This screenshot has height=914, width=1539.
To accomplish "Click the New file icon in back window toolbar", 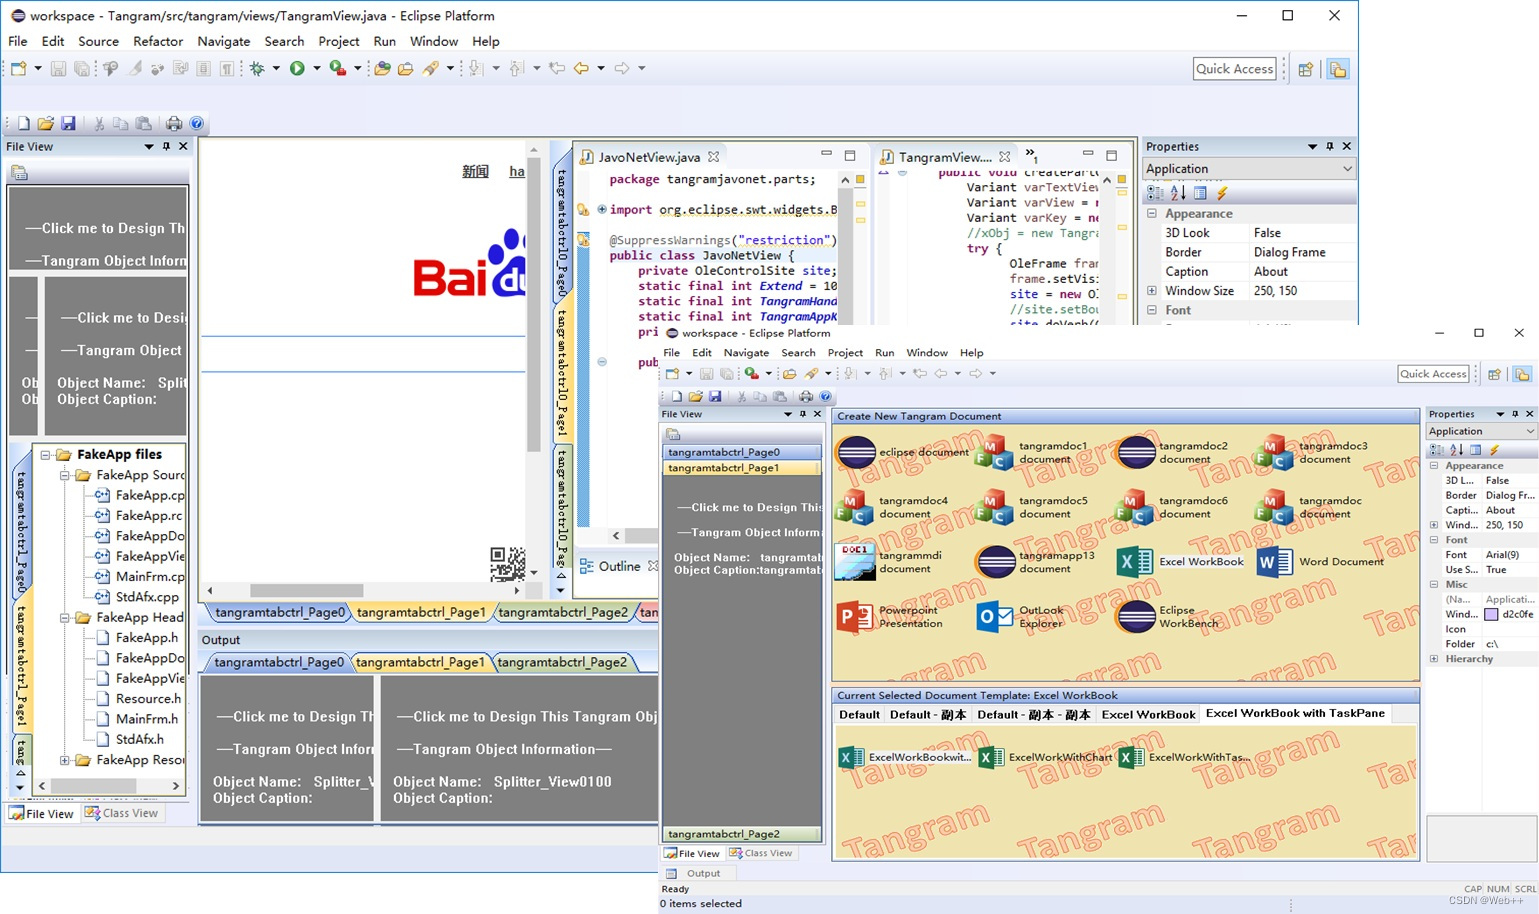I will click(23, 123).
